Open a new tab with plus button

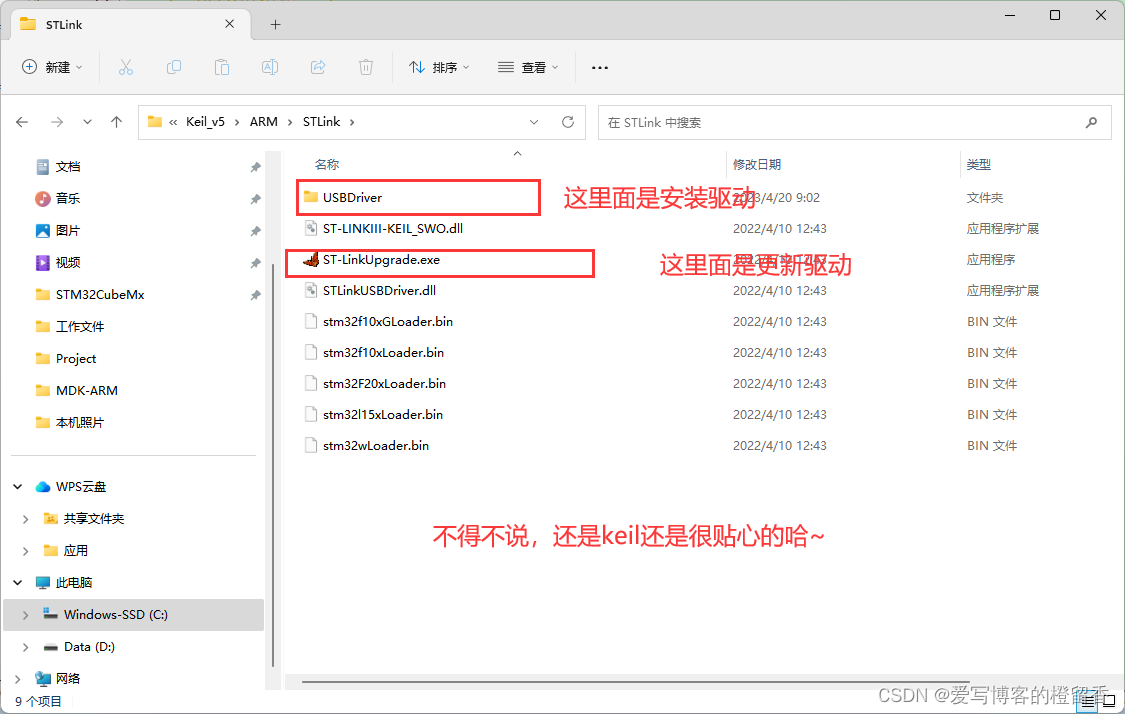(x=276, y=24)
